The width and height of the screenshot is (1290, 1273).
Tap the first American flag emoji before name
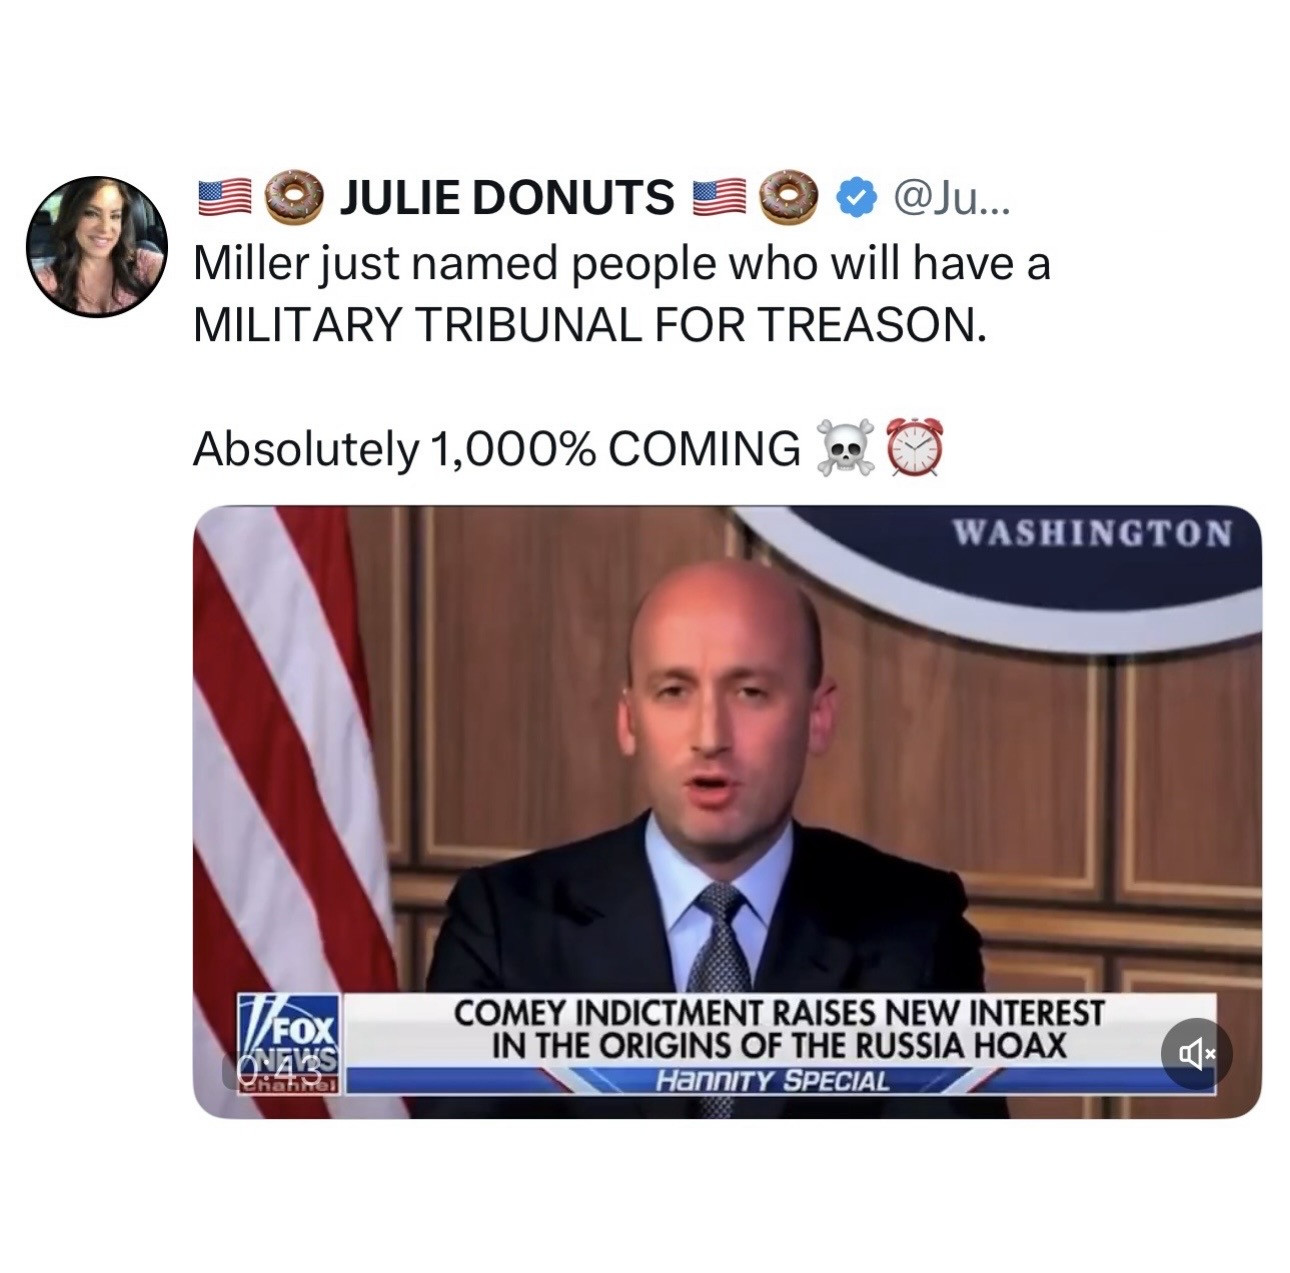[x=223, y=197]
